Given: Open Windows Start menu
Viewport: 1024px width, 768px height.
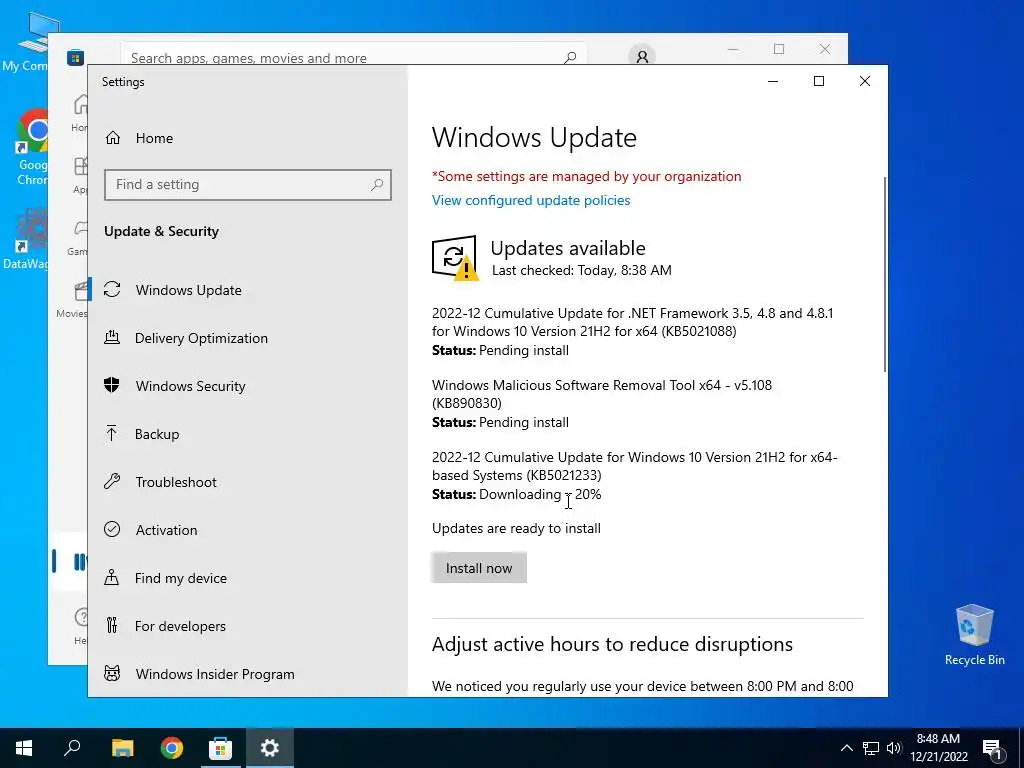Looking at the screenshot, I should click(24, 748).
